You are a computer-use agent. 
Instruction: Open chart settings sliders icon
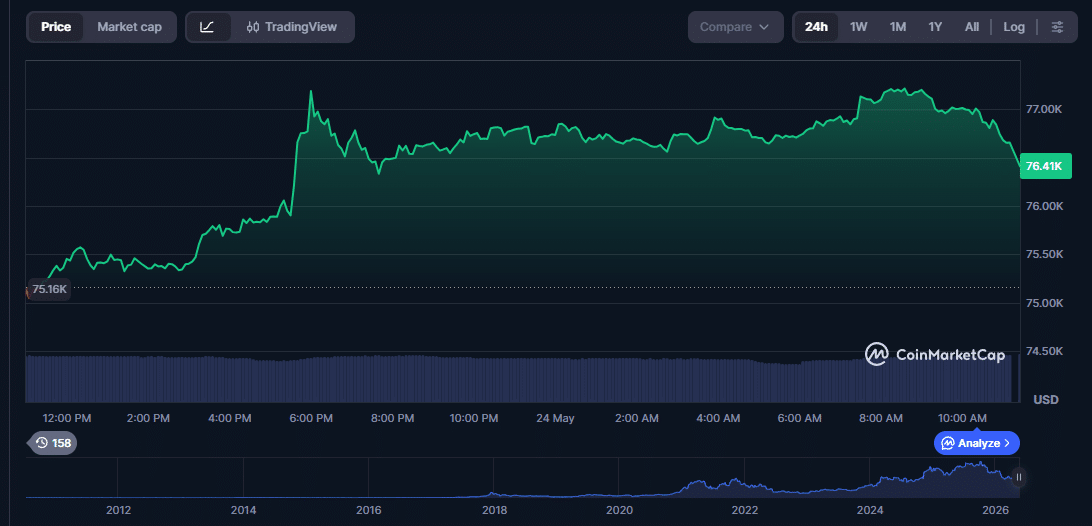pyautogui.click(x=1057, y=27)
